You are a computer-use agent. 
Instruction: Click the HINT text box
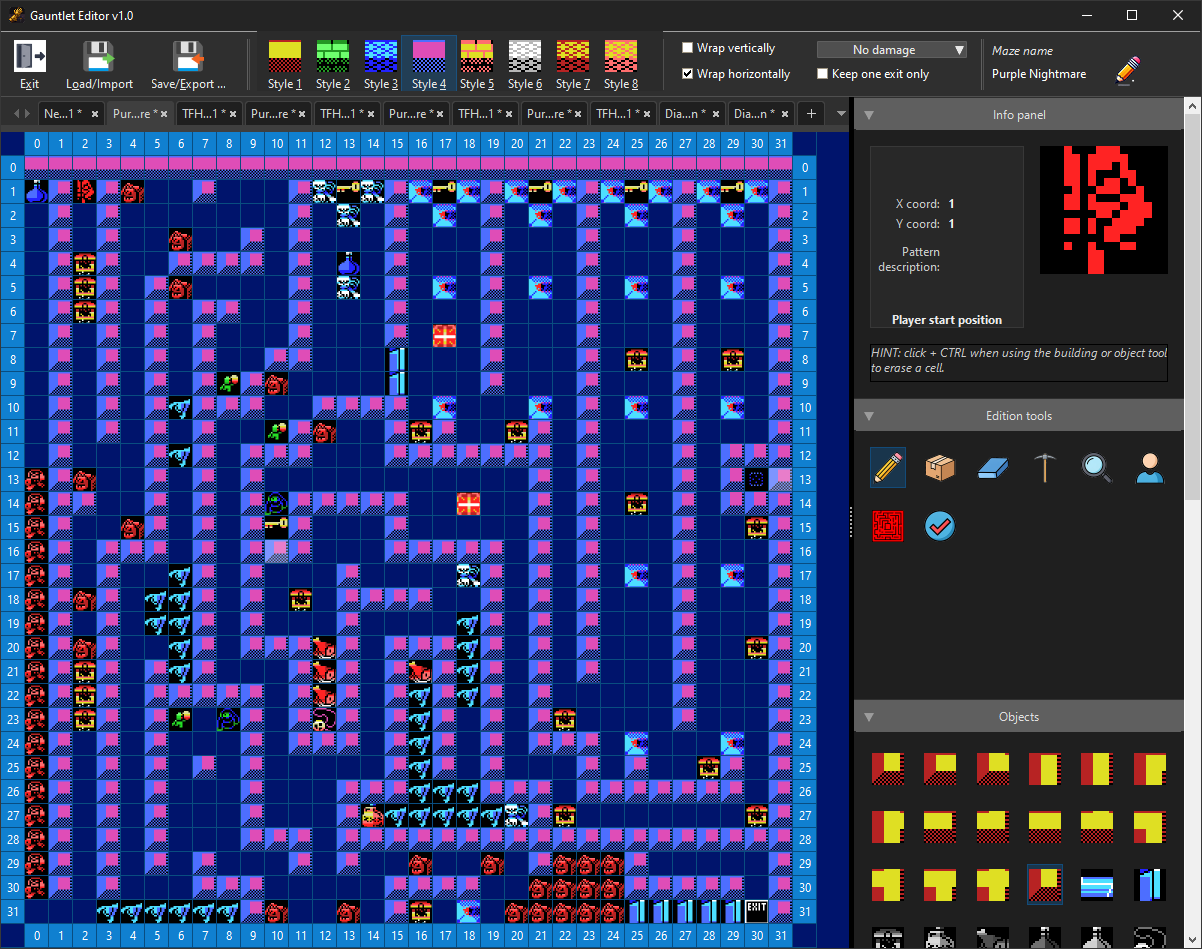pos(1019,361)
